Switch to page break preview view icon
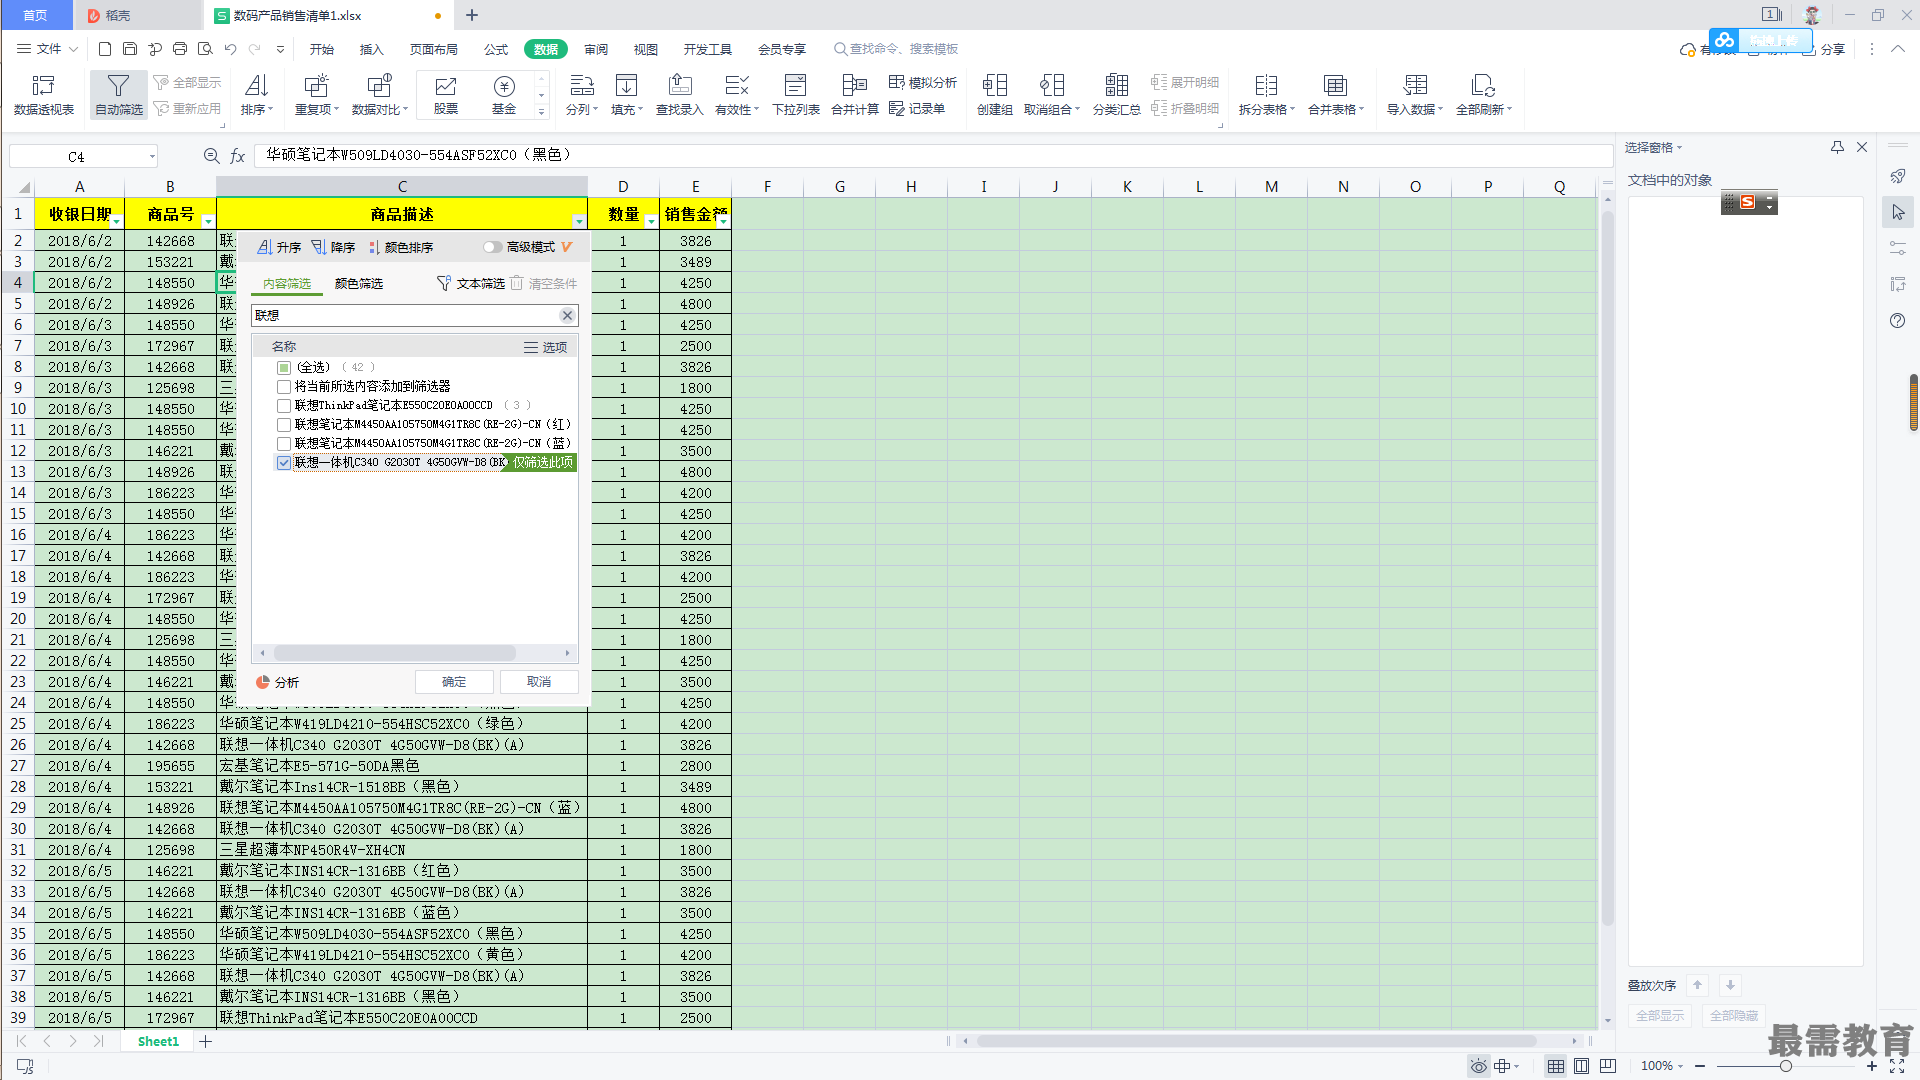The height and width of the screenshot is (1080, 1920). (x=1608, y=1066)
